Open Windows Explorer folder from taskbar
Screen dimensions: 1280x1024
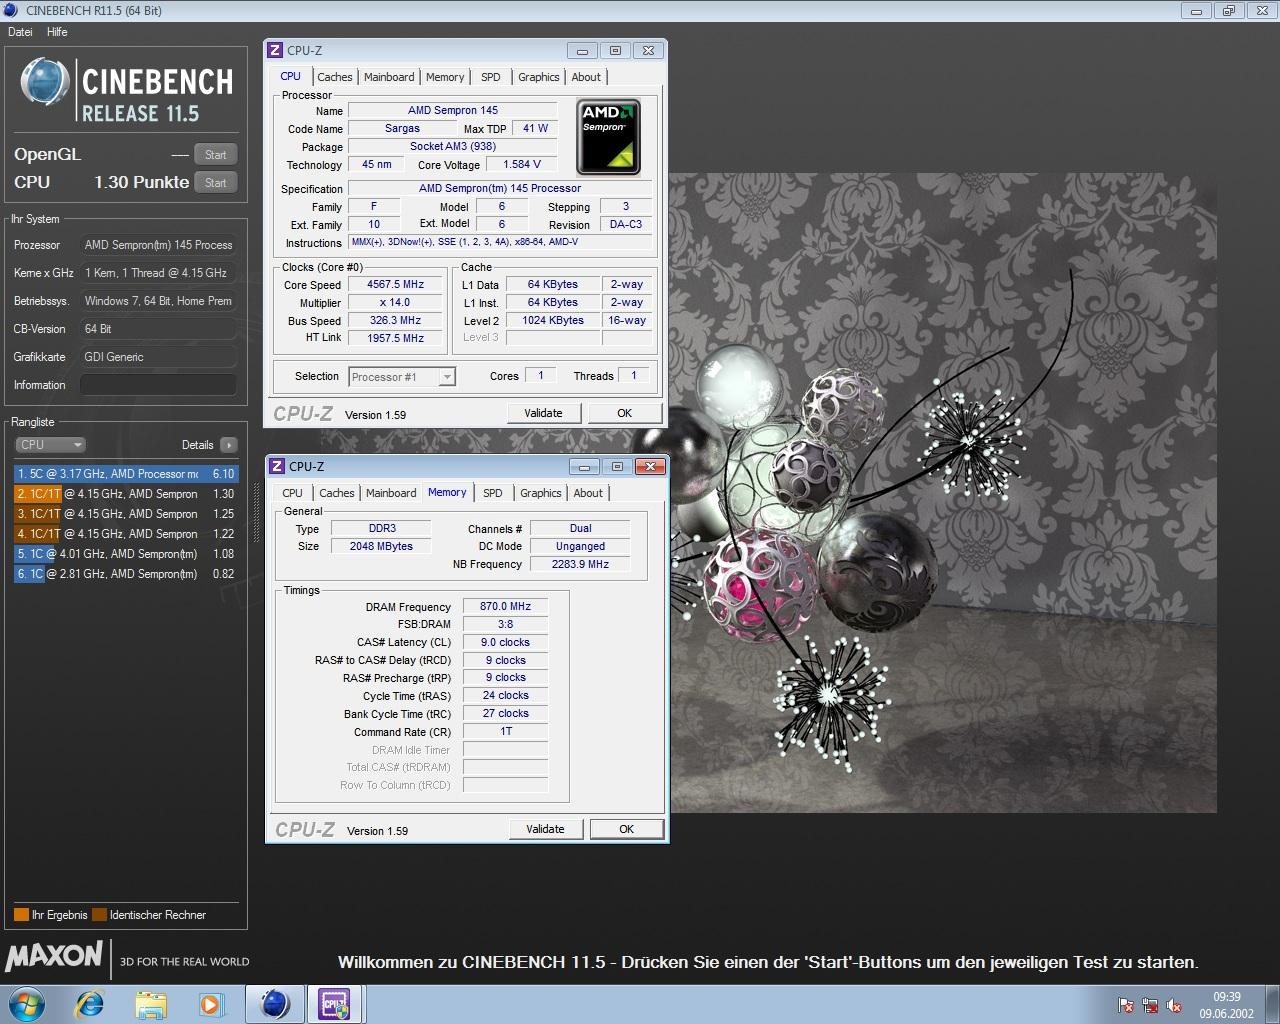[151, 1004]
